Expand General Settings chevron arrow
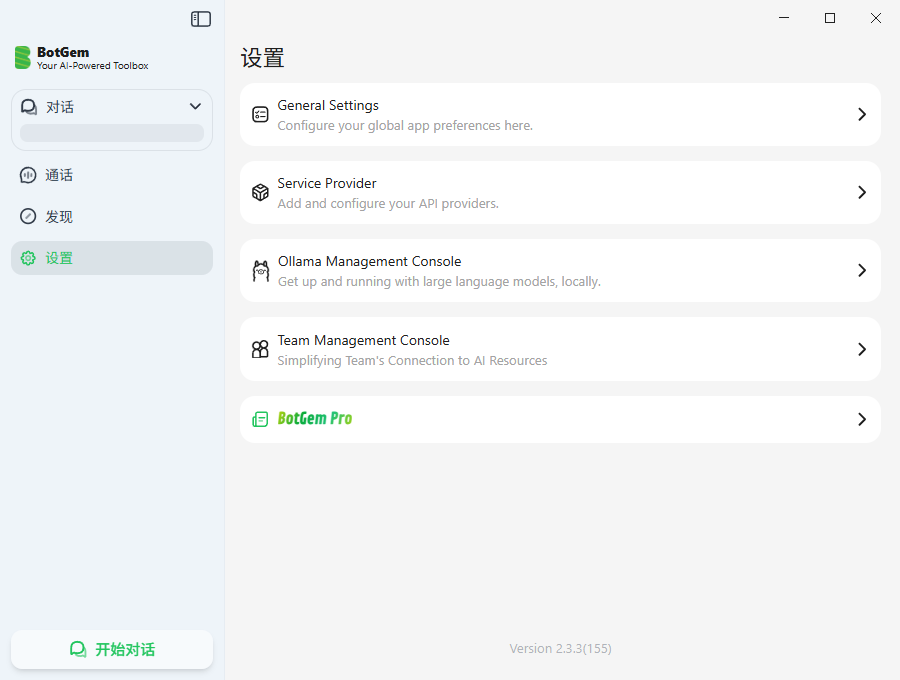The width and height of the screenshot is (900, 680). click(862, 114)
